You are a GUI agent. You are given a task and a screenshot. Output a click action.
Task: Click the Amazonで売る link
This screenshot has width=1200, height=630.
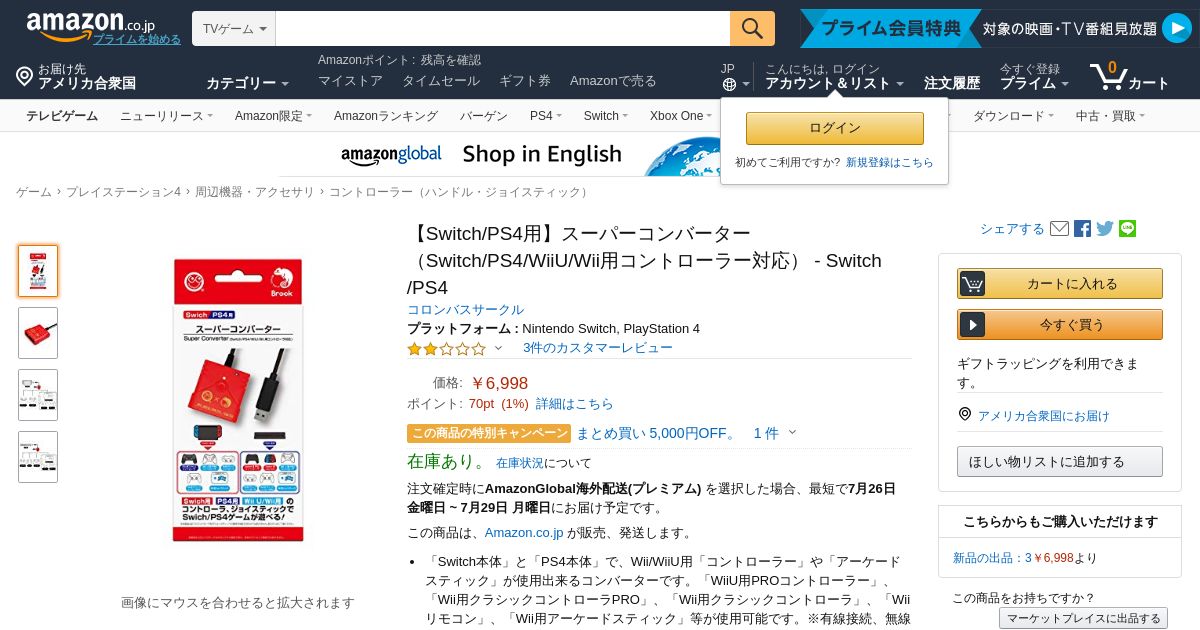pyautogui.click(x=613, y=81)
